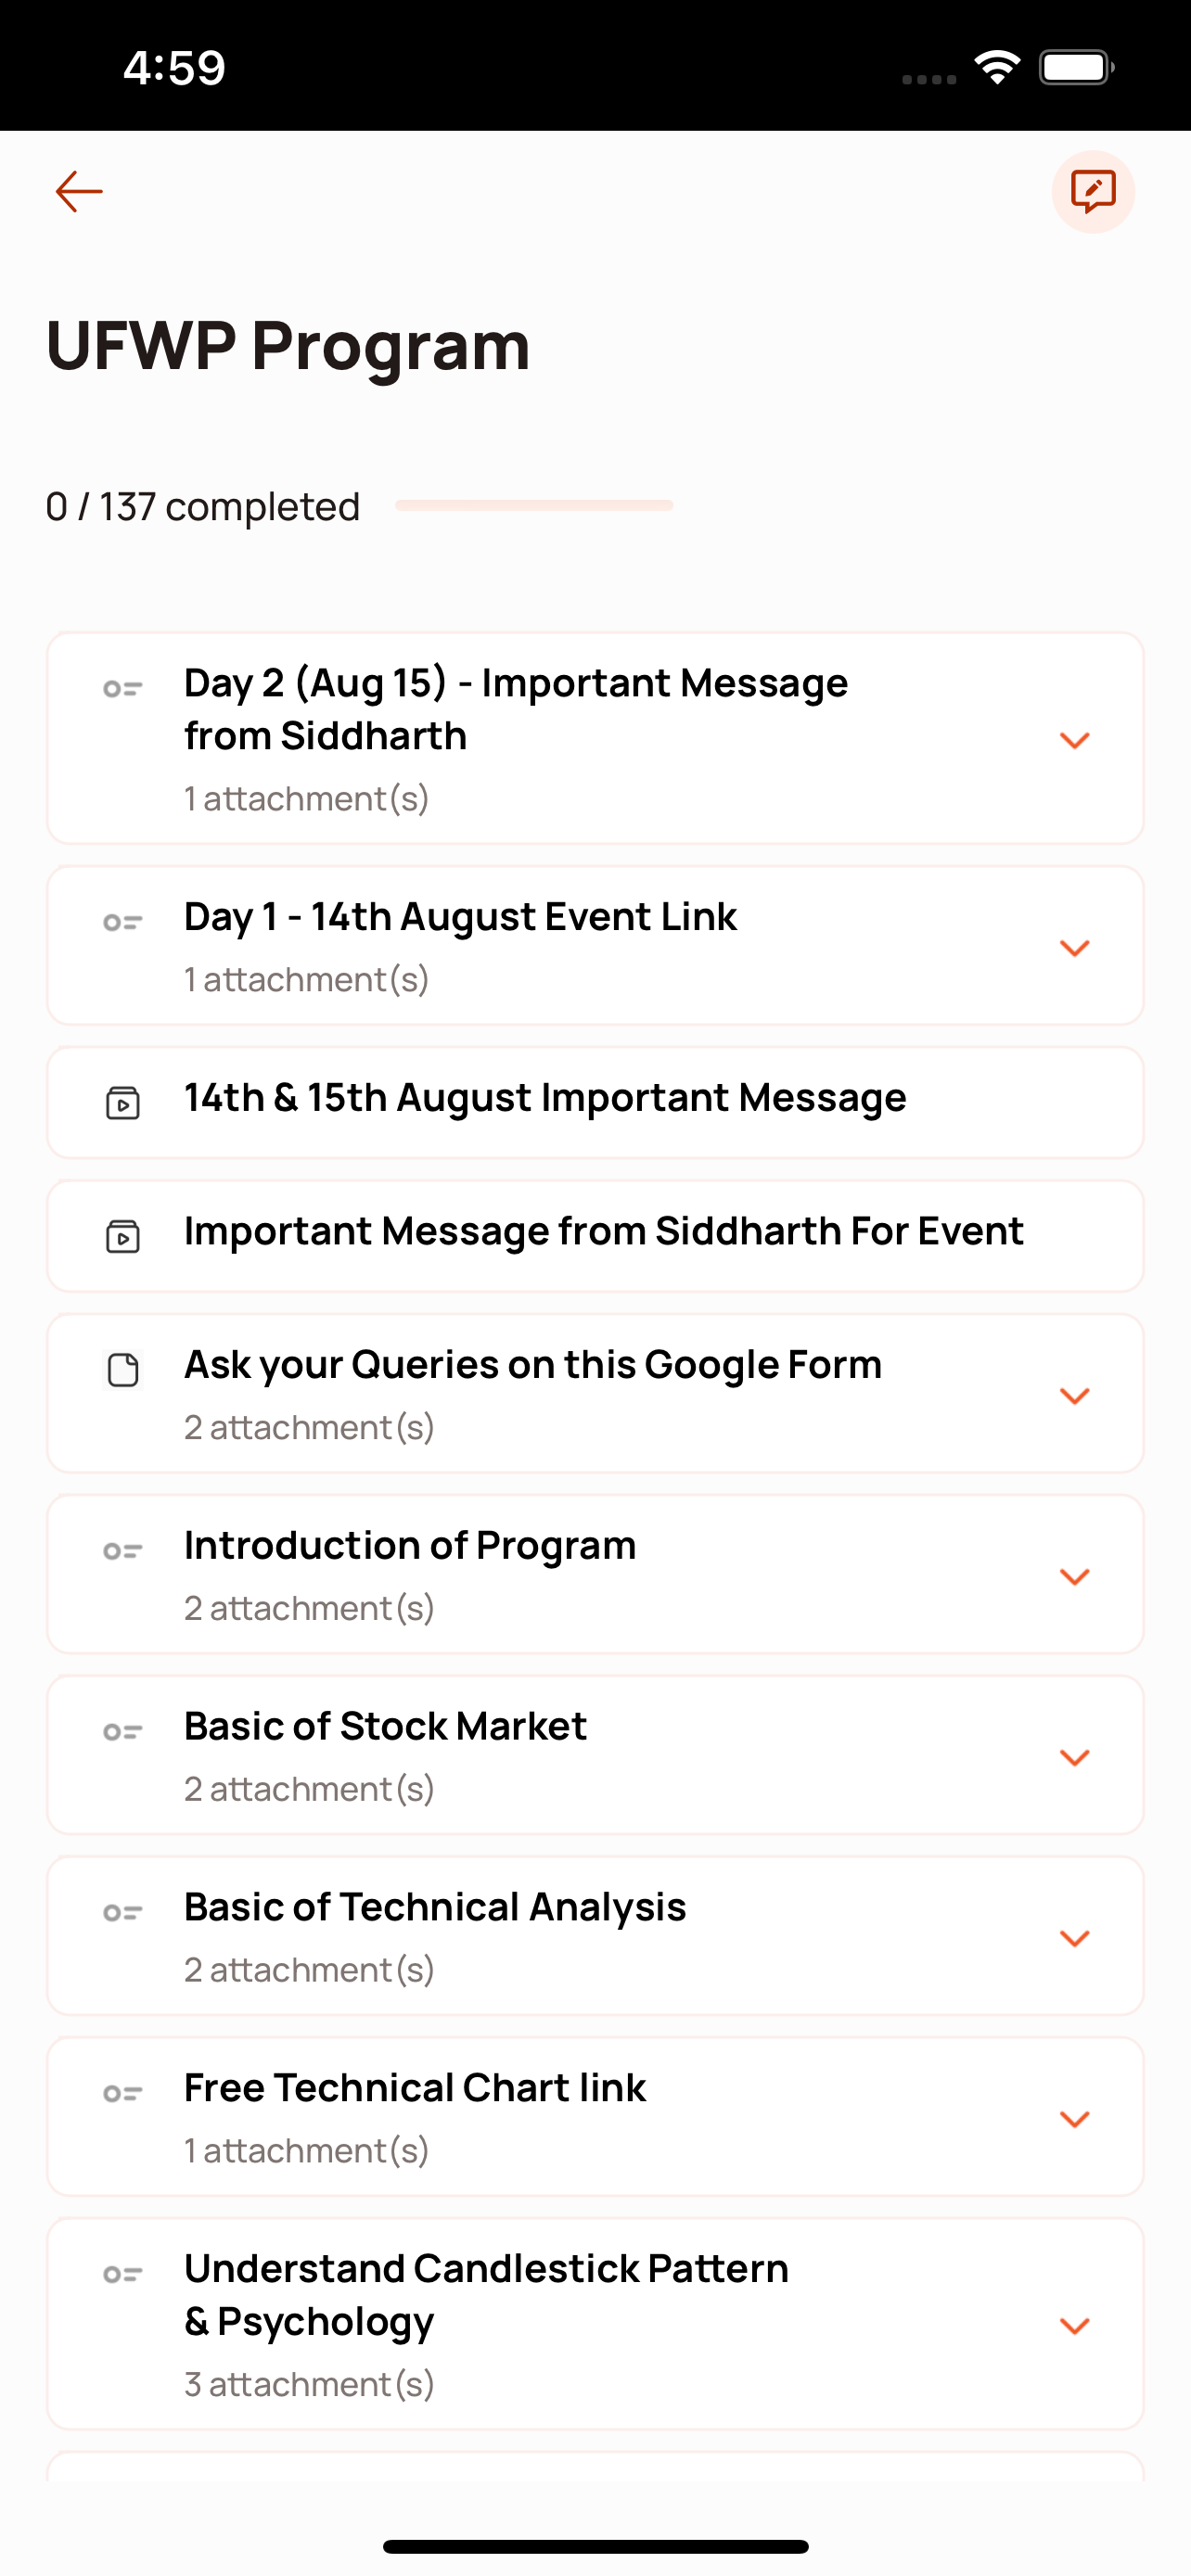Expand Introduction of Program chevron

coord(1074,1576)
